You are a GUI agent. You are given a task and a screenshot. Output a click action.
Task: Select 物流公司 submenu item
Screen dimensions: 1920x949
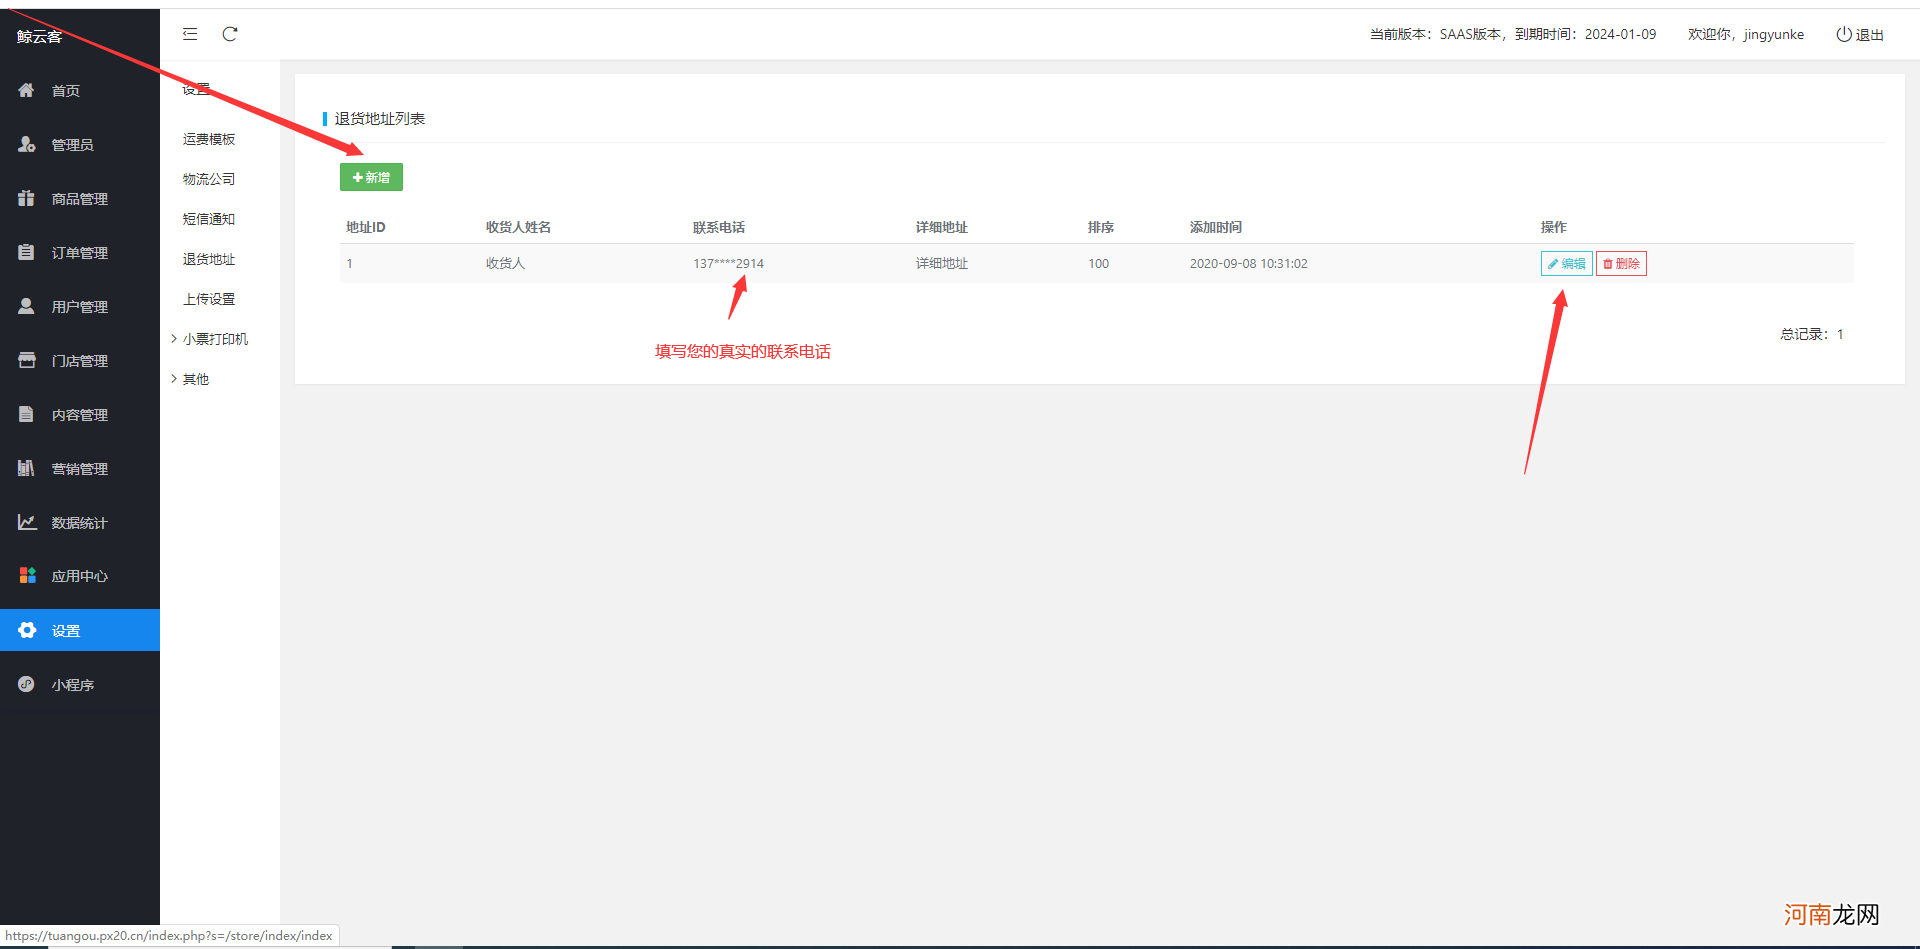[209, 179]
